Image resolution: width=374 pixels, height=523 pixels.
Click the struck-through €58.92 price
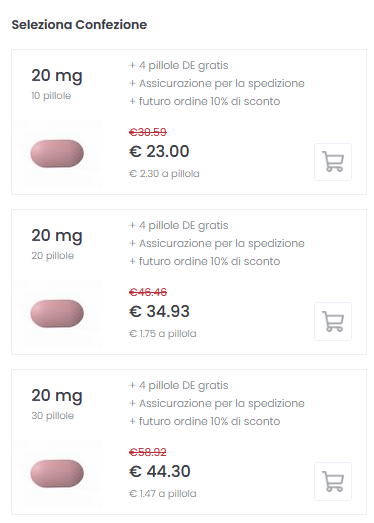147,452
